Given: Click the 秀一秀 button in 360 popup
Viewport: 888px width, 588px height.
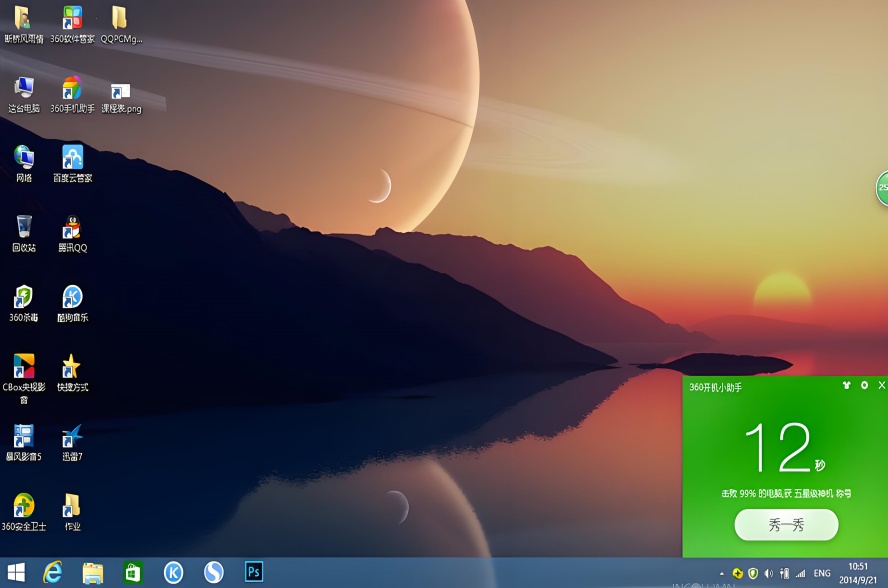Looking at the screenshot, I should [786, 525].
